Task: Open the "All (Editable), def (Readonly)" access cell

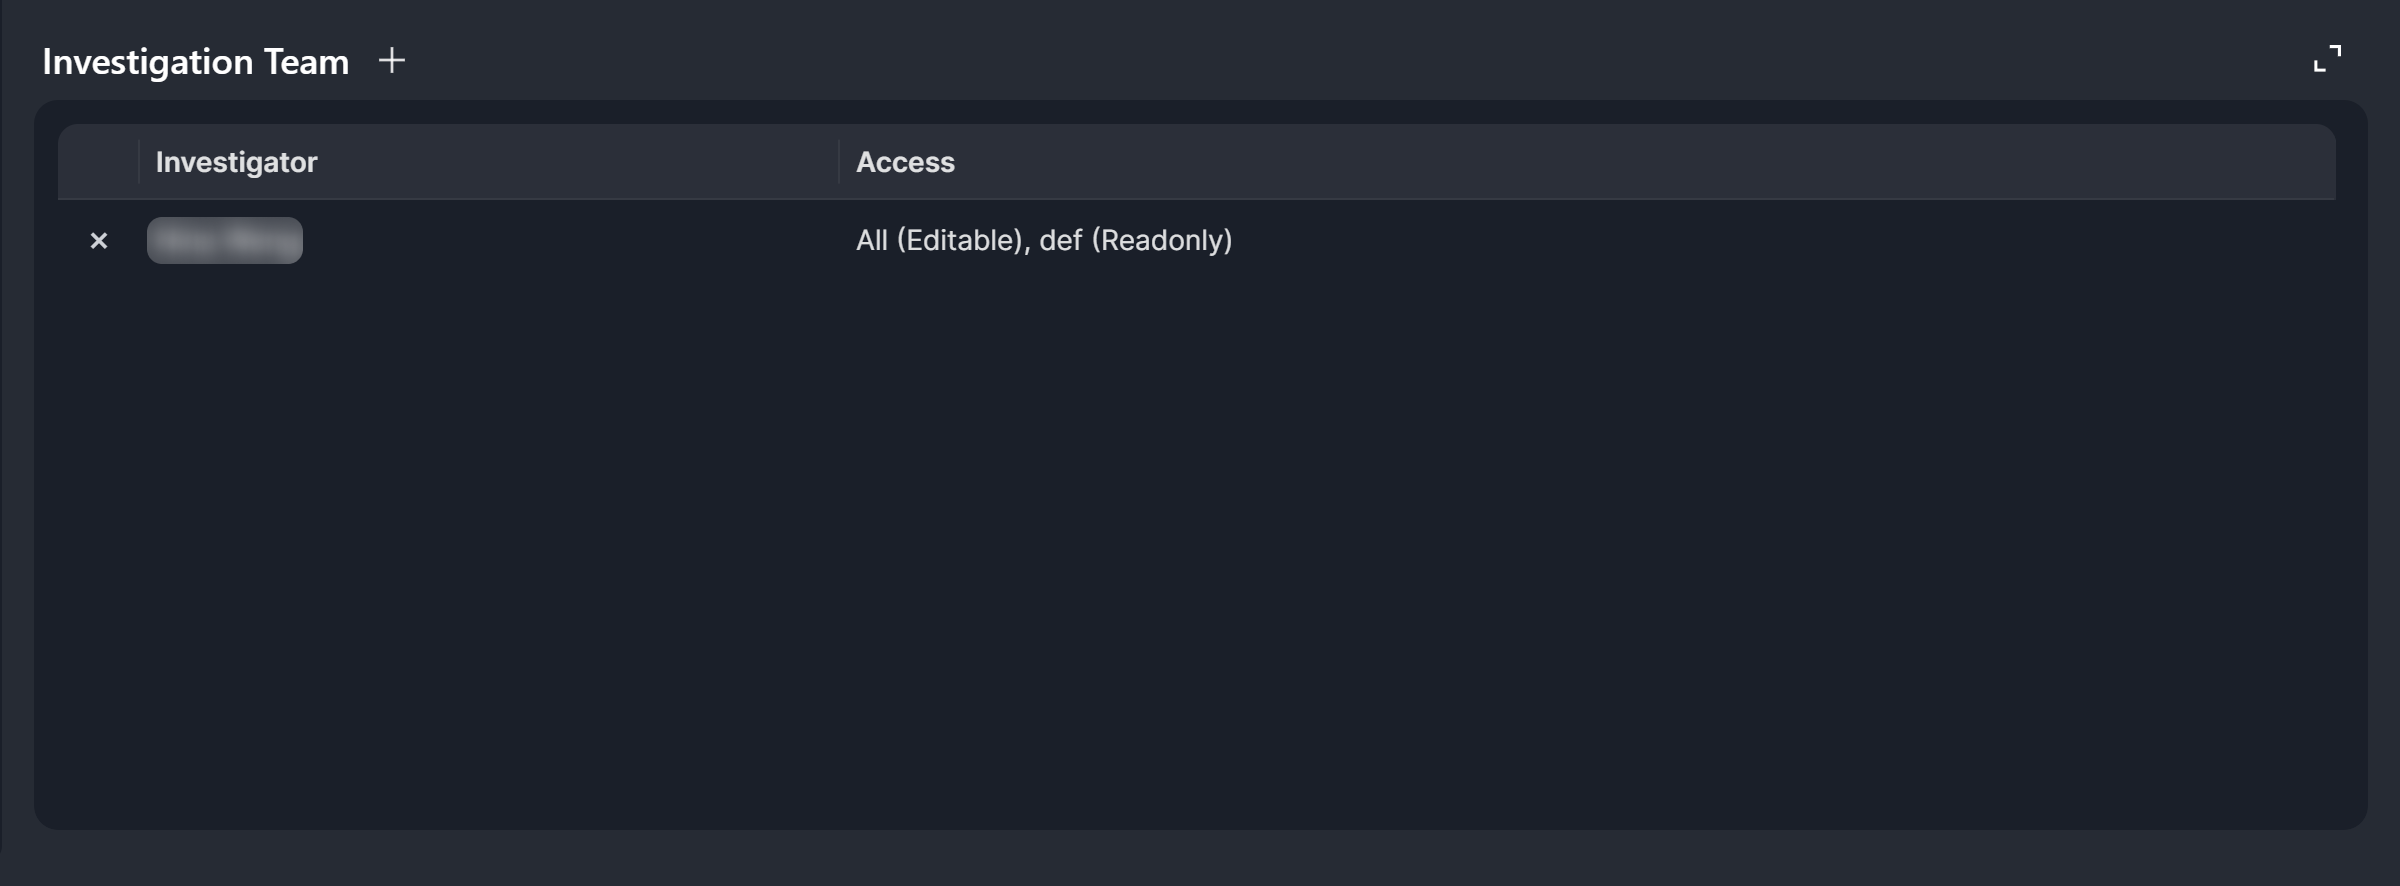Action: coord(1044,241)
